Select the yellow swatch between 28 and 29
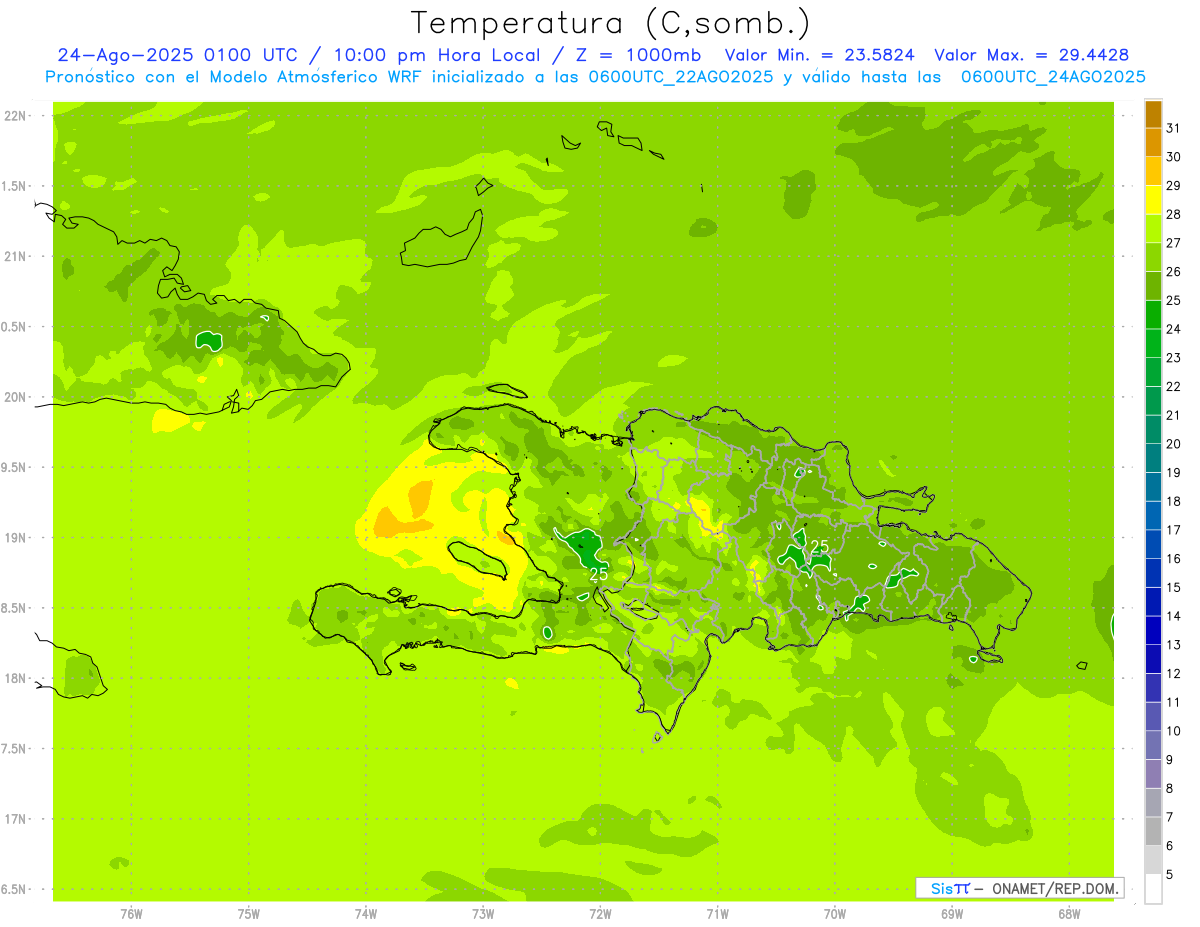 1153,200
